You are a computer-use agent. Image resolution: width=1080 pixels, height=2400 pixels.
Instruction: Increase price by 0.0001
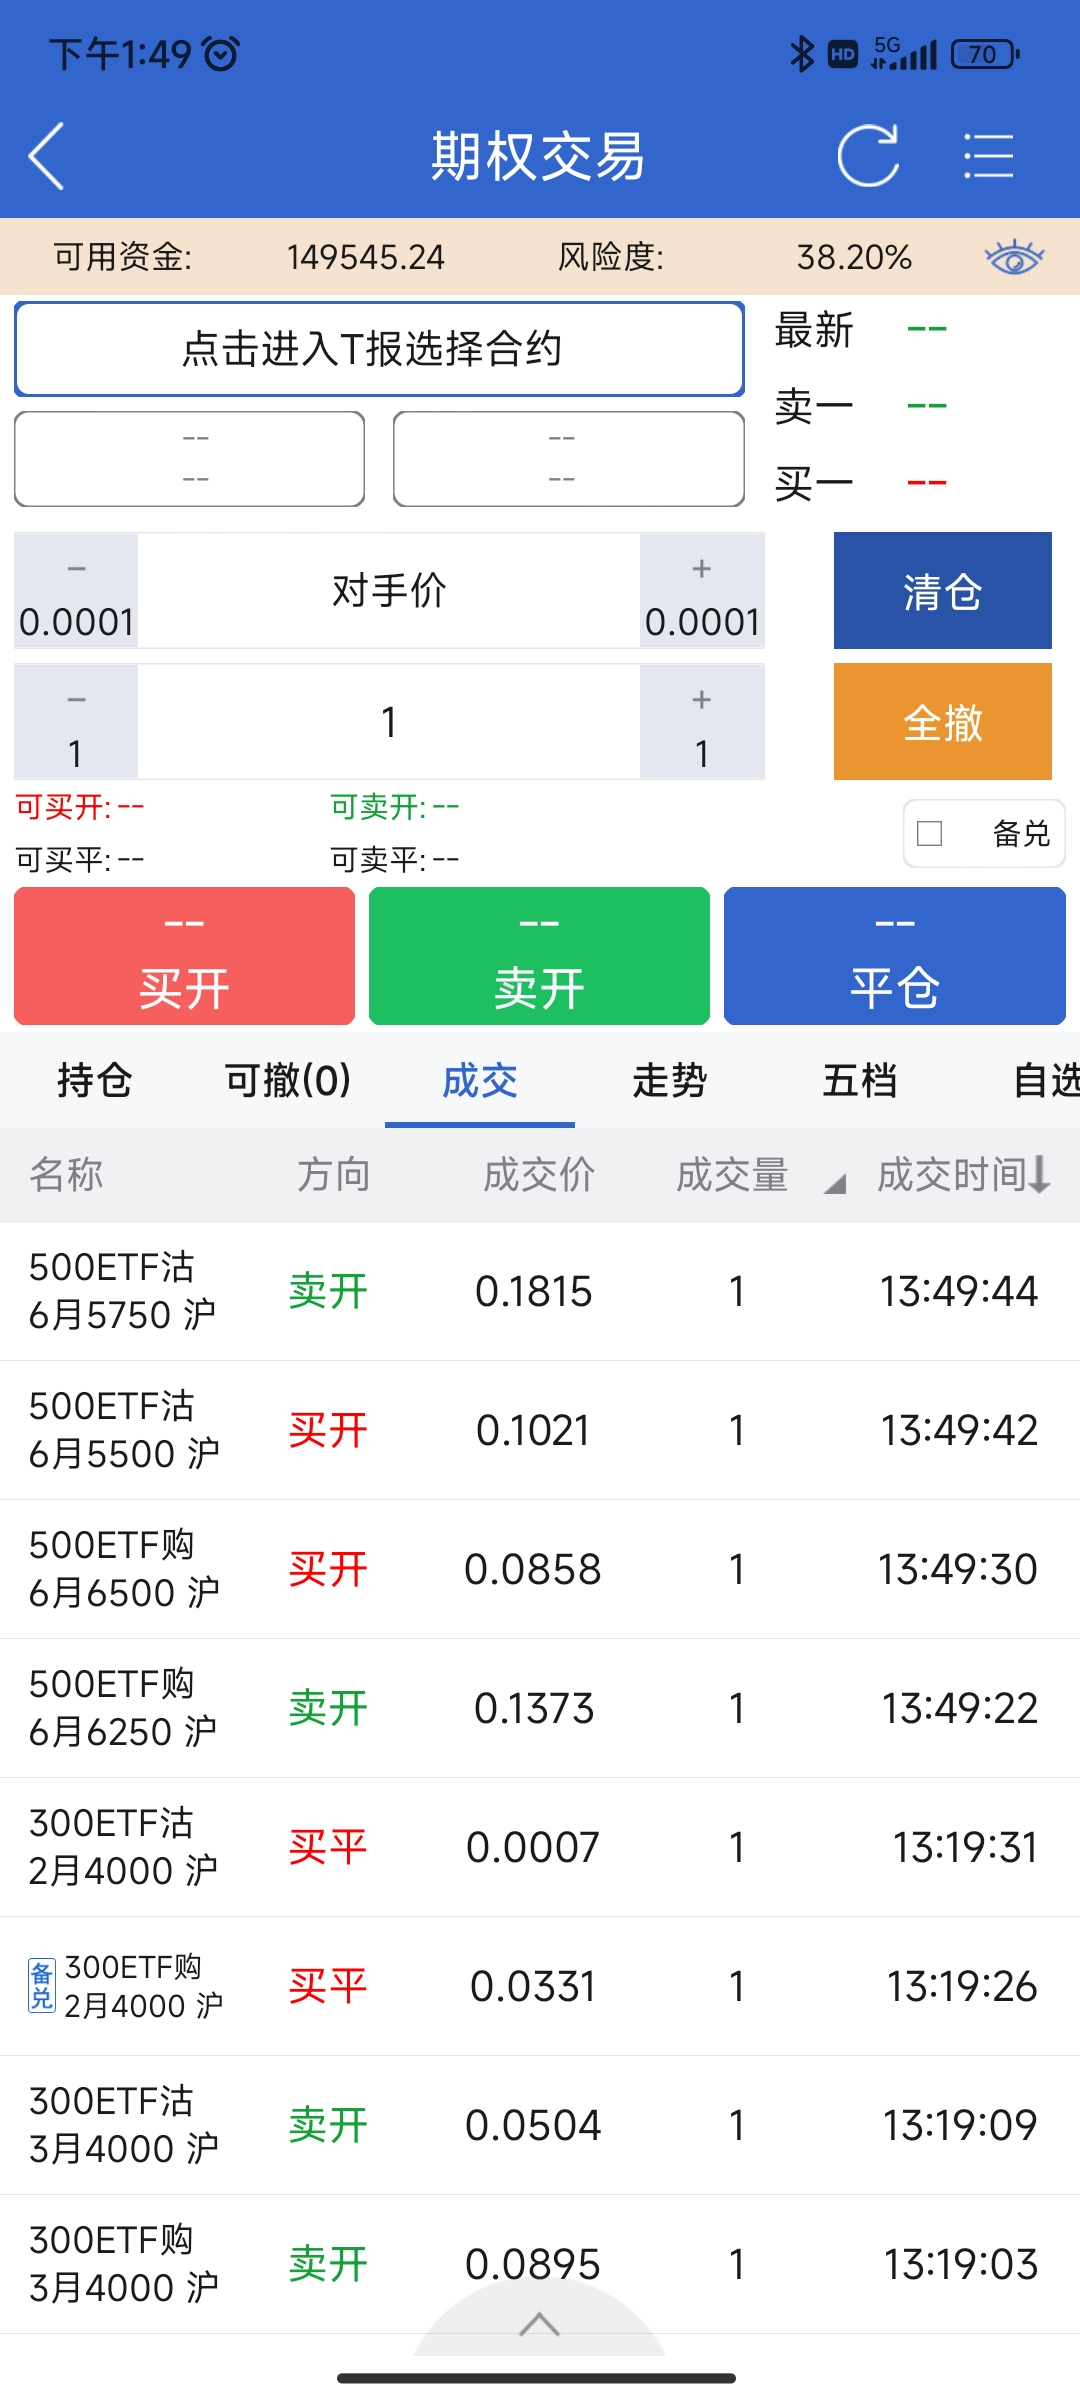(702, 591)
